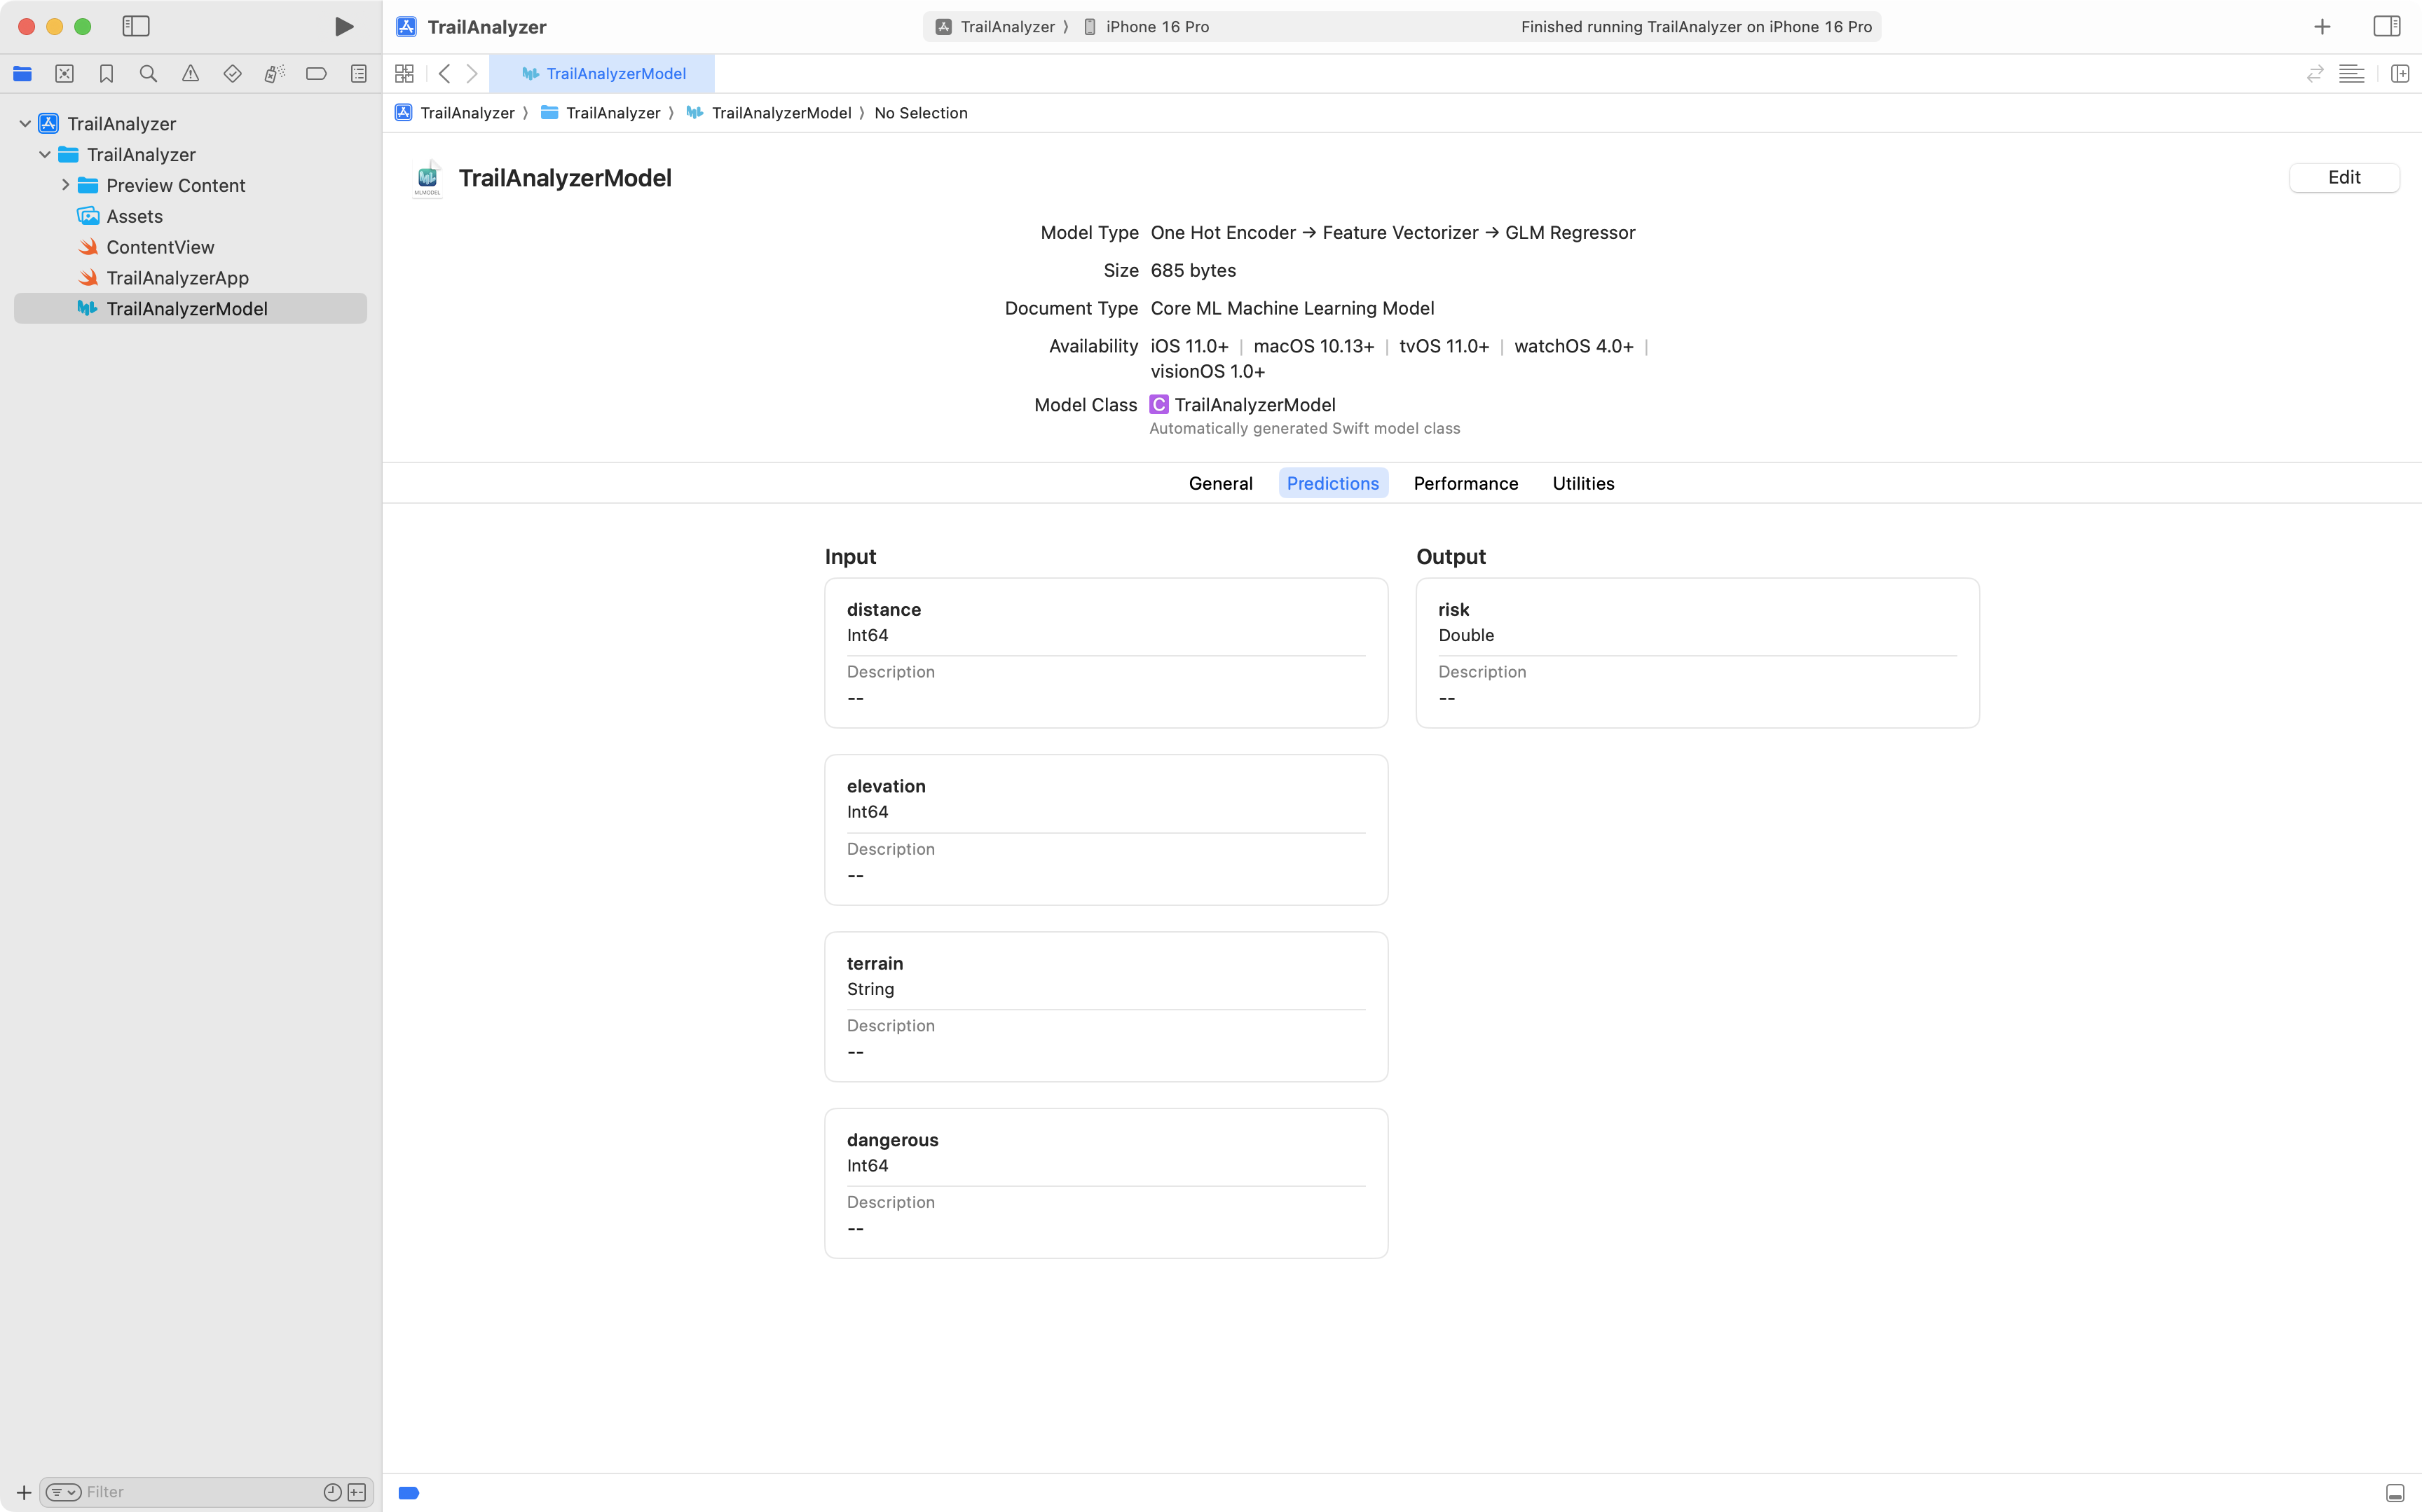Open the Report navigator list icon
Screen dimensions: 2422x1512
tap(358, 73)
